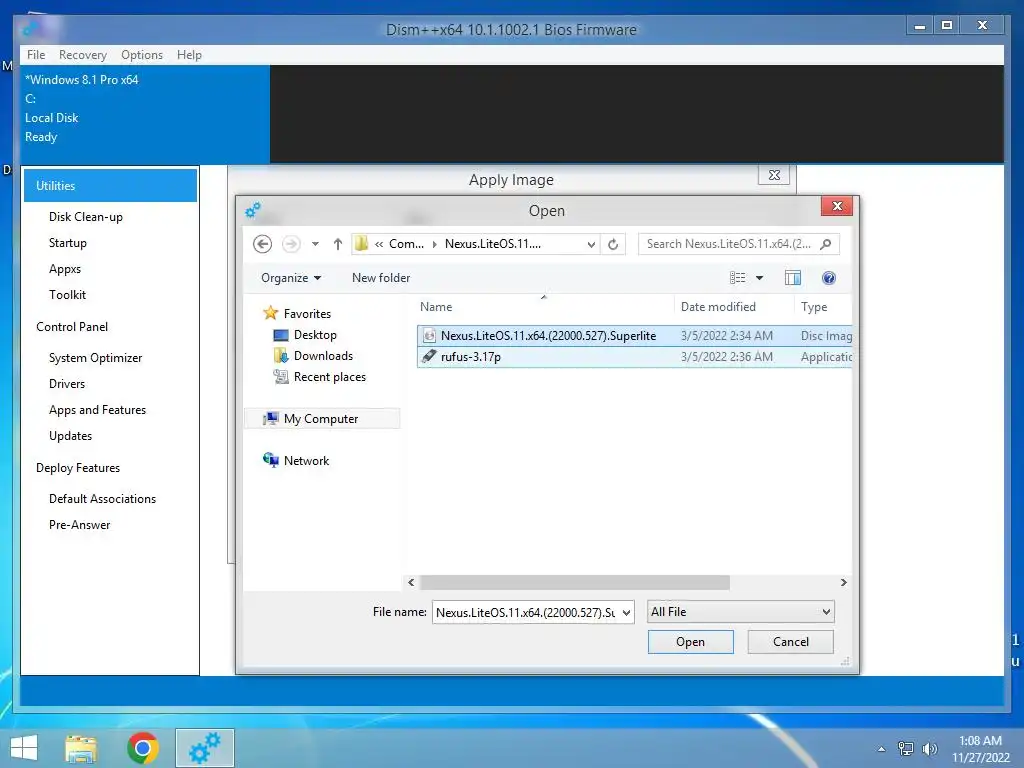Select Updates in sidebar
This screenshot has width=1024, height=768.
pos(71,436)
